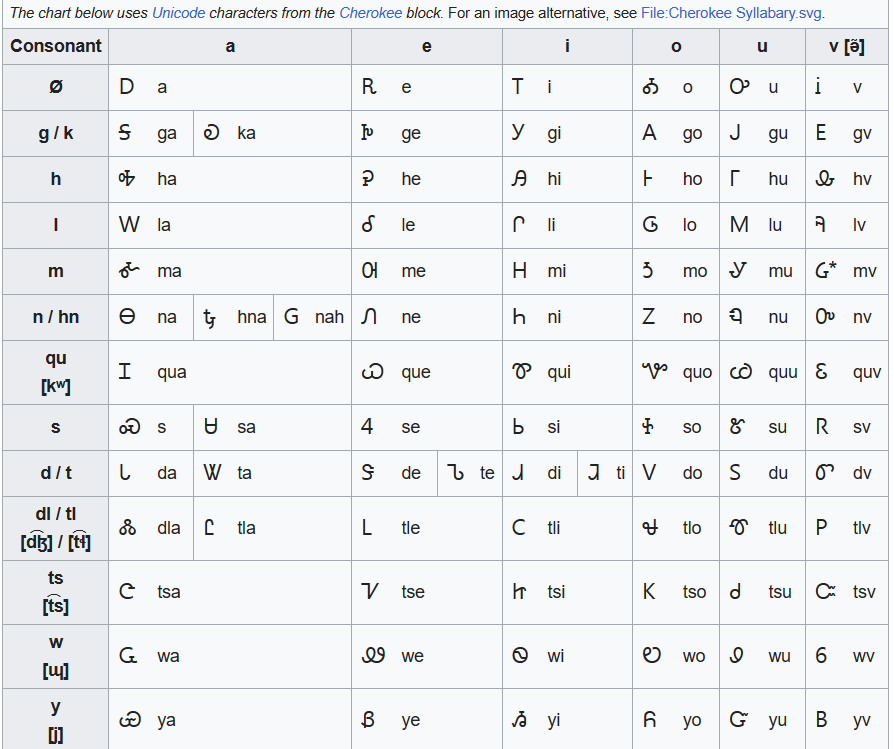
Task: Click the "qu [kʷ]" row header
Action: tap(56, 372)
